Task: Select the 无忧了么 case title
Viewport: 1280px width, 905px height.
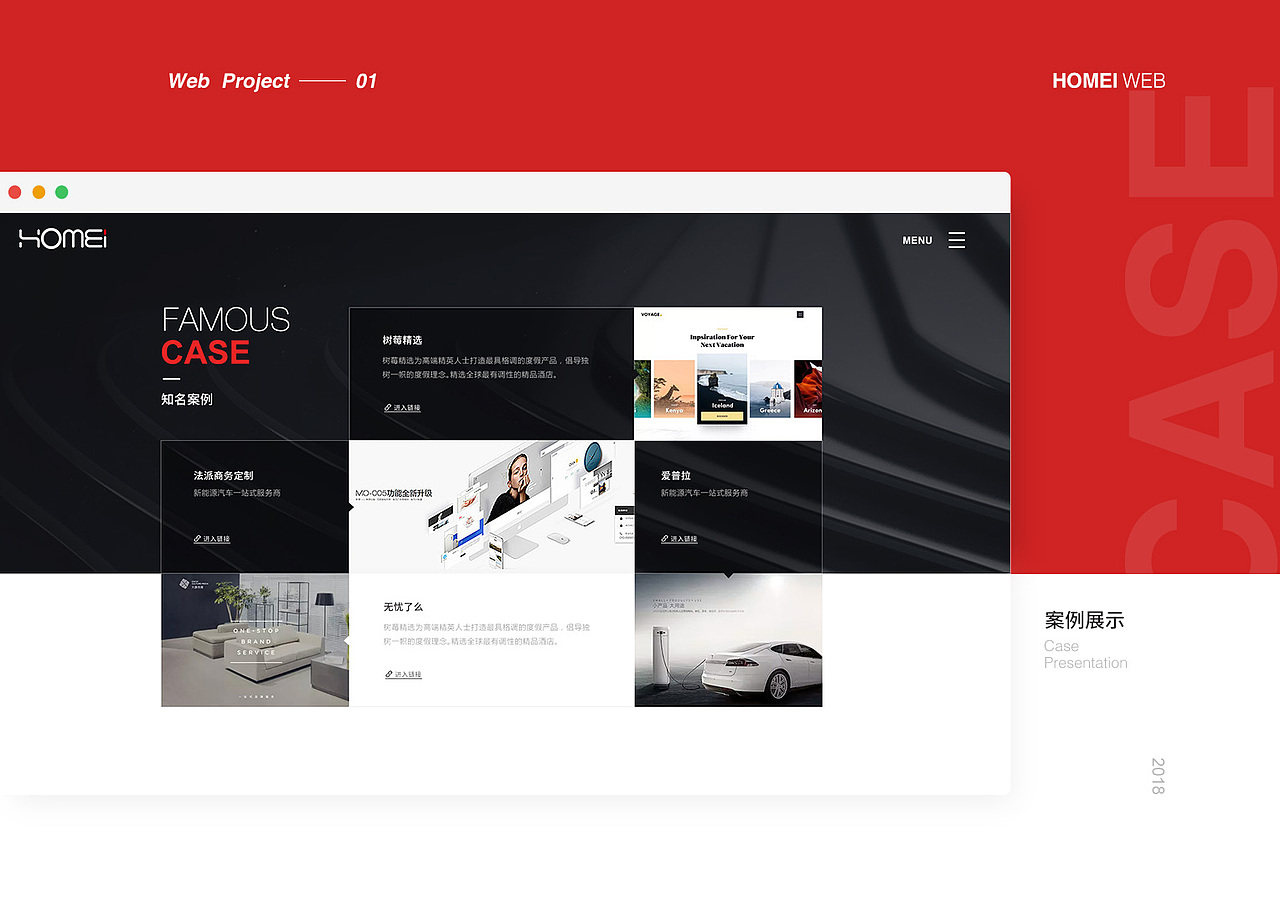Action: tap(403, 607)
